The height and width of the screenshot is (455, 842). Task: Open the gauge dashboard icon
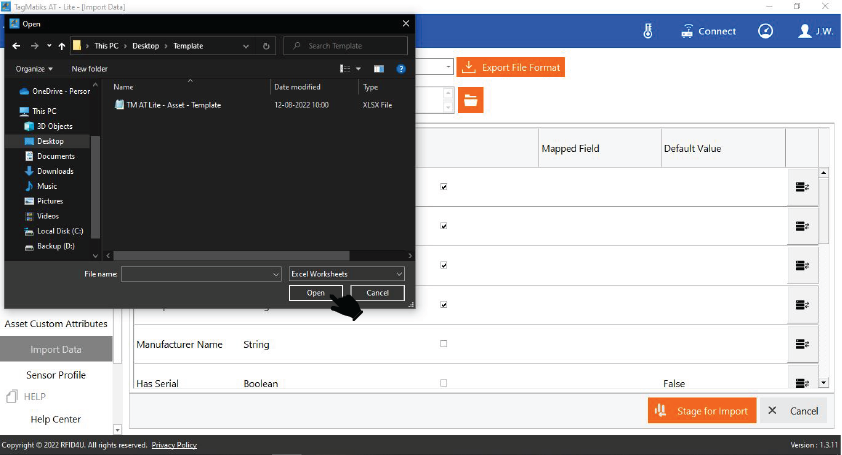(x=765, y=31)
